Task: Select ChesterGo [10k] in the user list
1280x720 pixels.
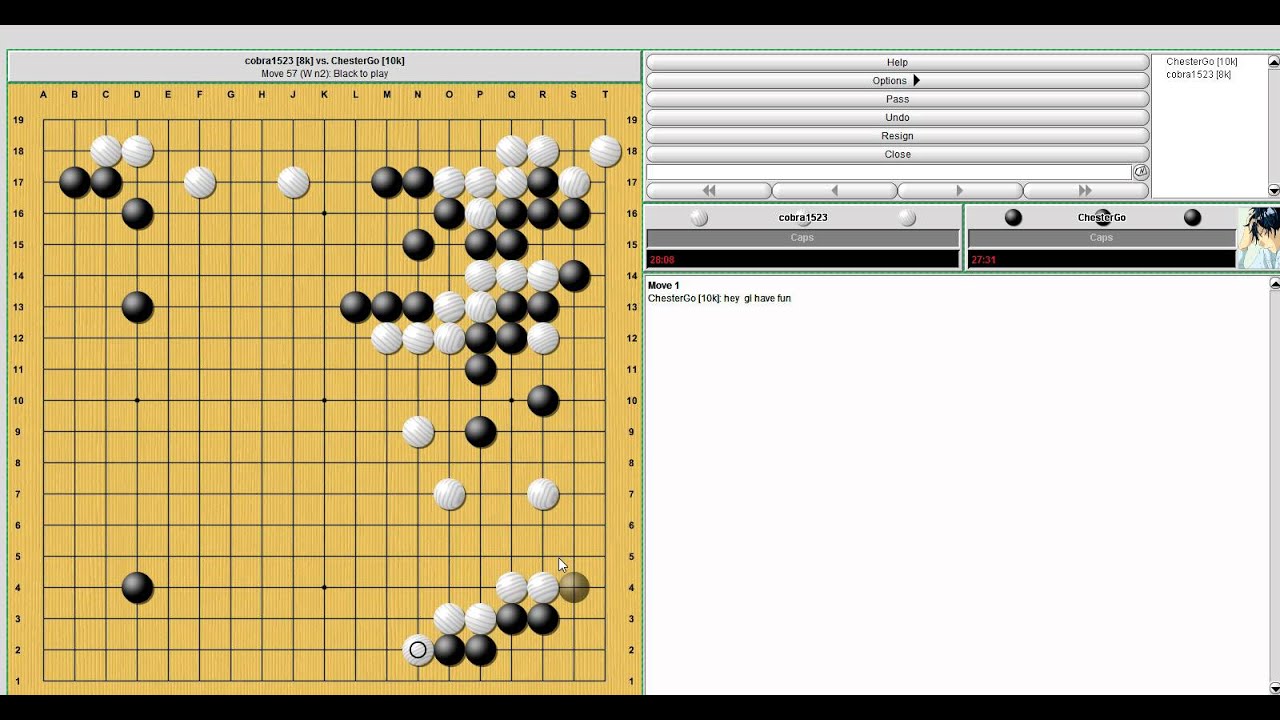Action: 1201,62
